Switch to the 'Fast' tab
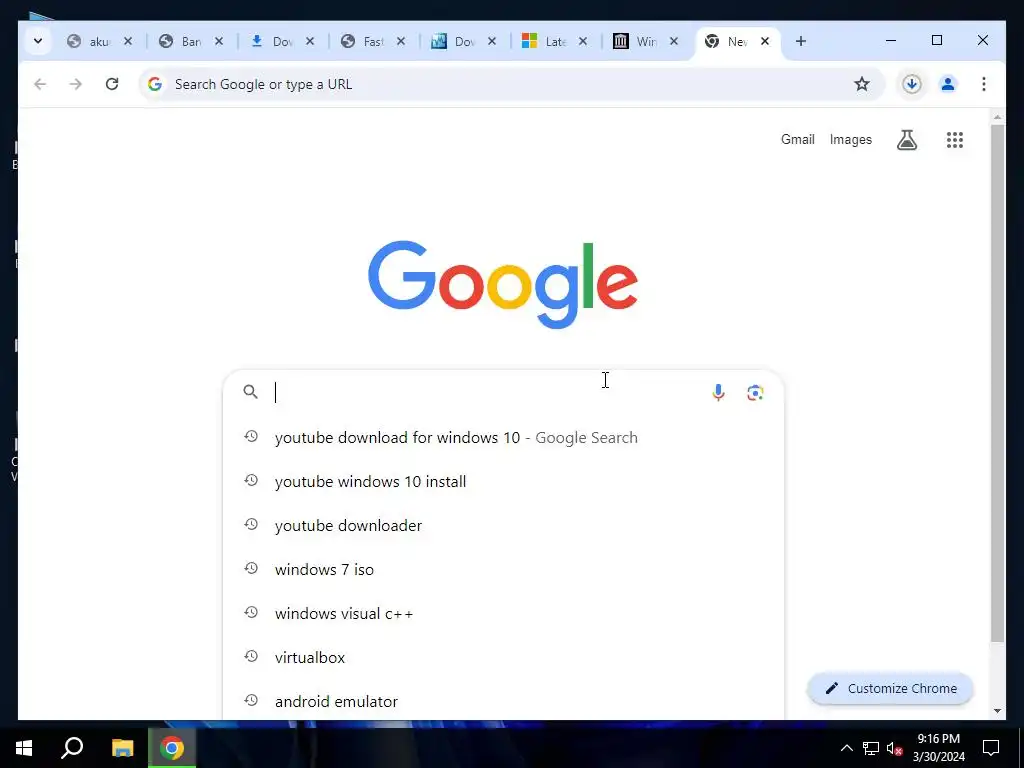This screenshot has width=1024, height=768. click(x=362, y=41)
